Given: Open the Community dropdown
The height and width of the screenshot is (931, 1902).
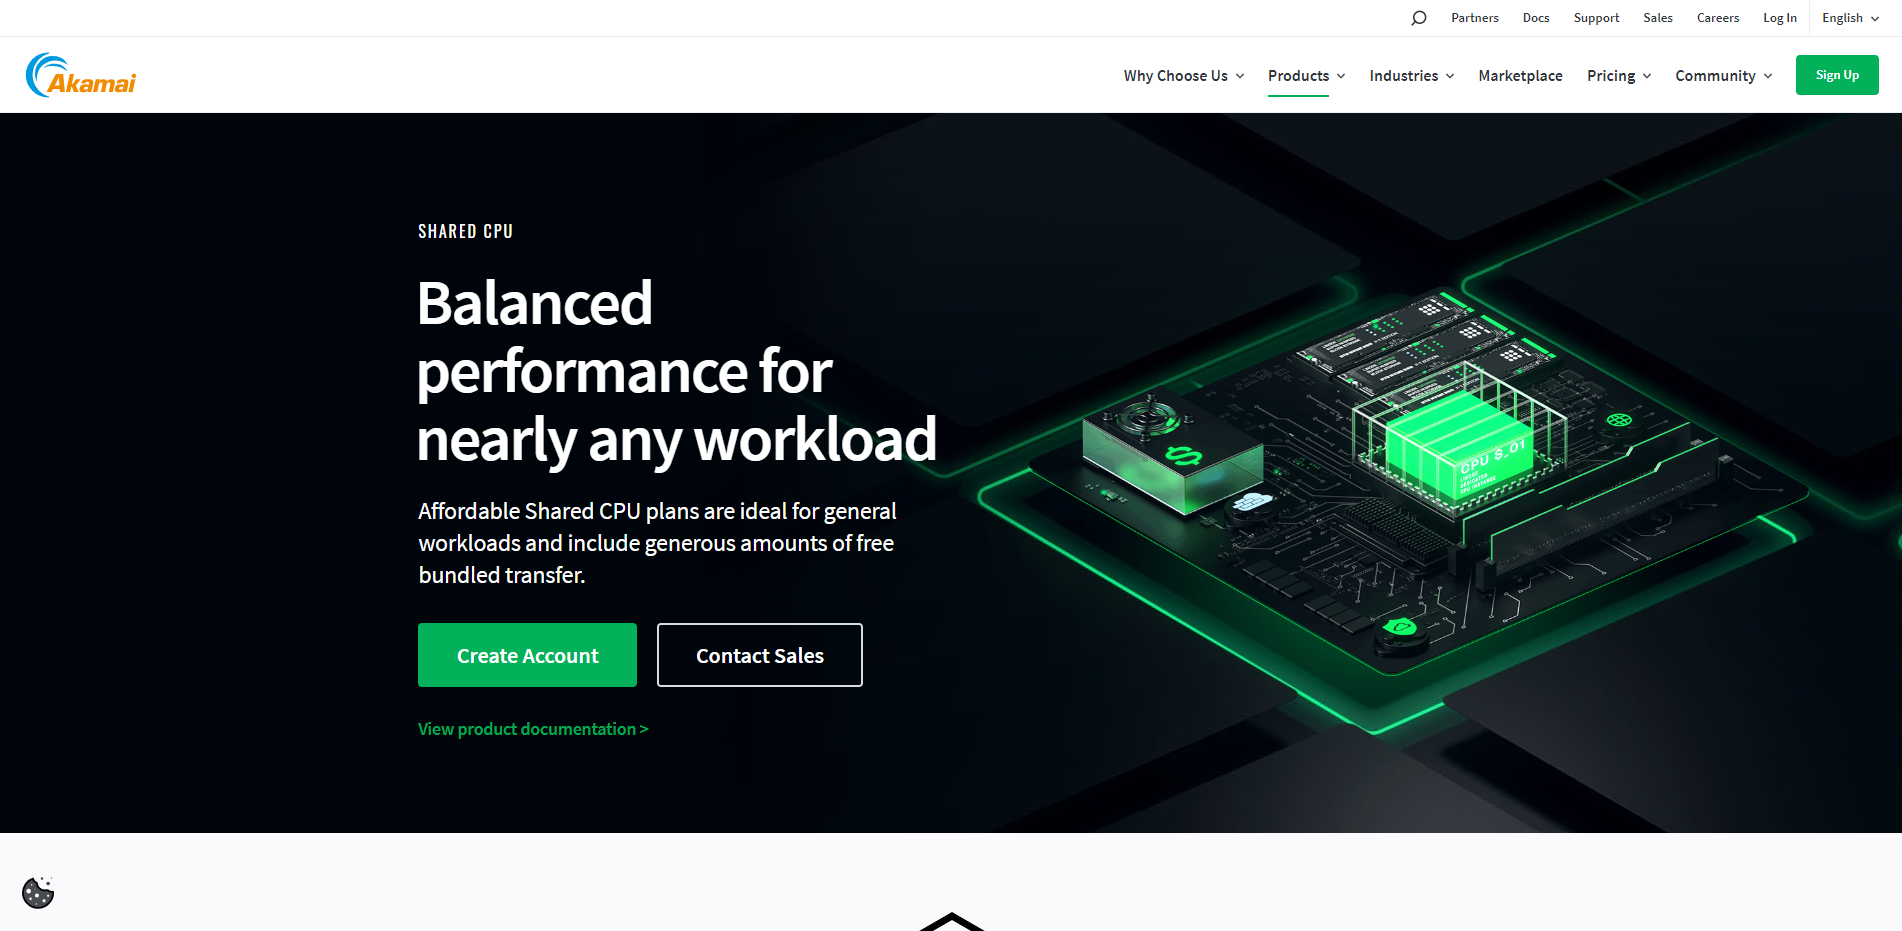Looking at the screenshot, I should tap(1723, 76).
